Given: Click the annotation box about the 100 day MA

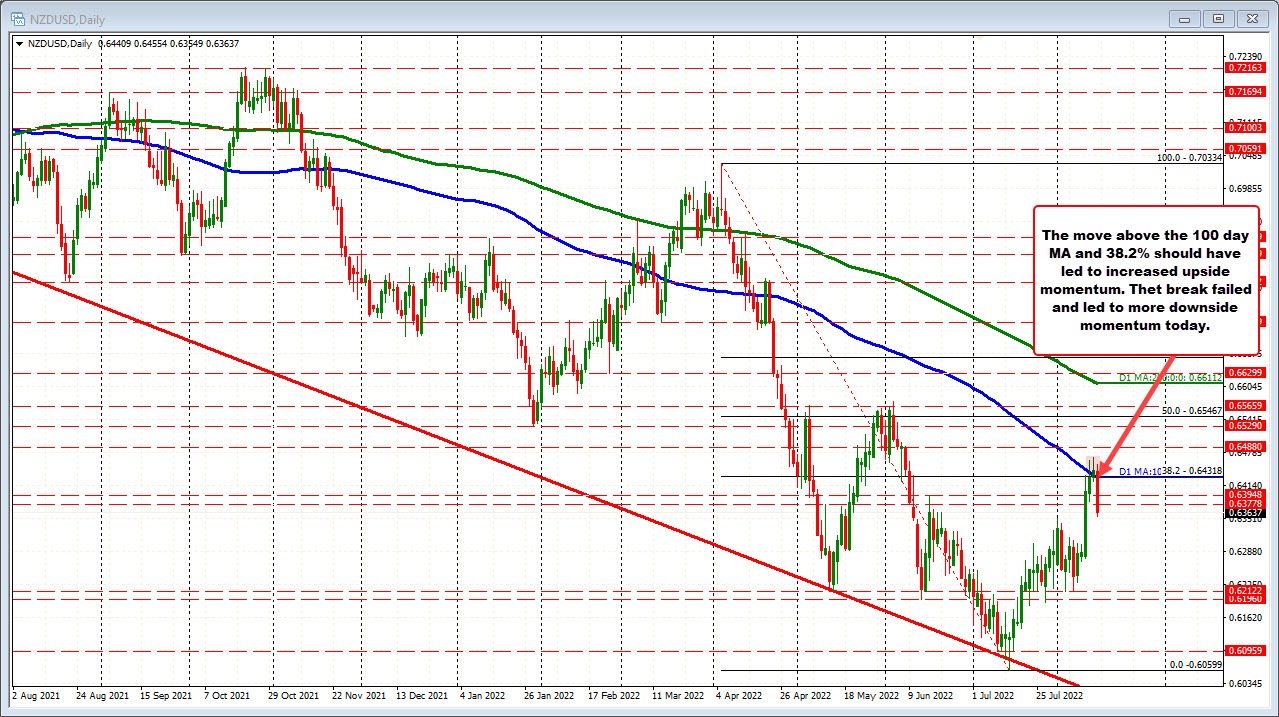Looking at the screenshot, I should (1144, 280).
